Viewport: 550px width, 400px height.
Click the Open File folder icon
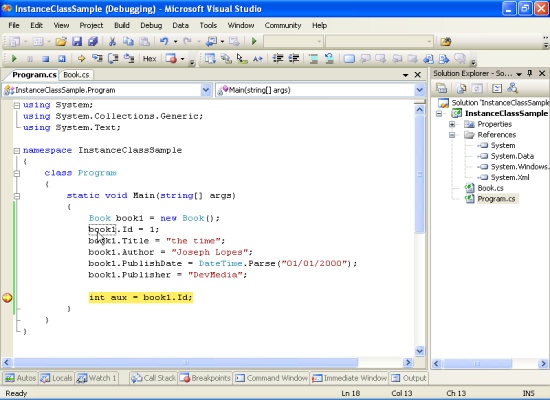(x=61, y=42)
